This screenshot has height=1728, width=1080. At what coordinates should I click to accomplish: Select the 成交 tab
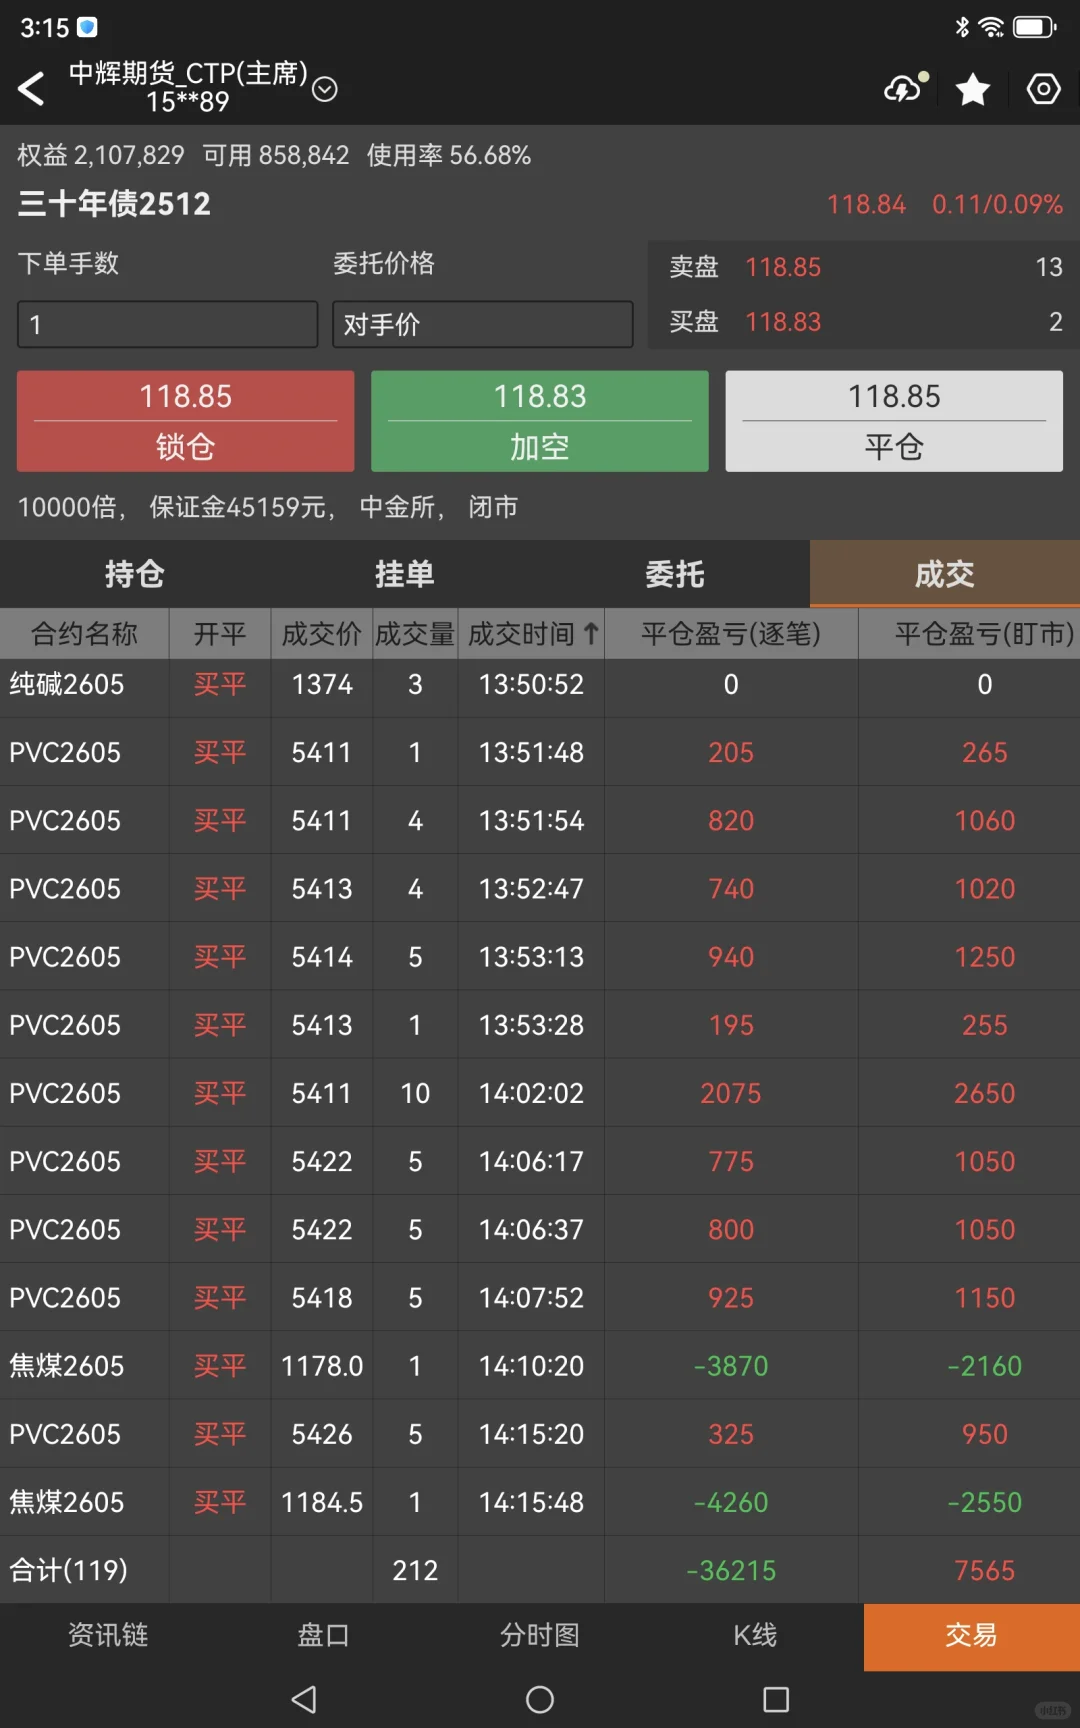(x=945, y=574)
